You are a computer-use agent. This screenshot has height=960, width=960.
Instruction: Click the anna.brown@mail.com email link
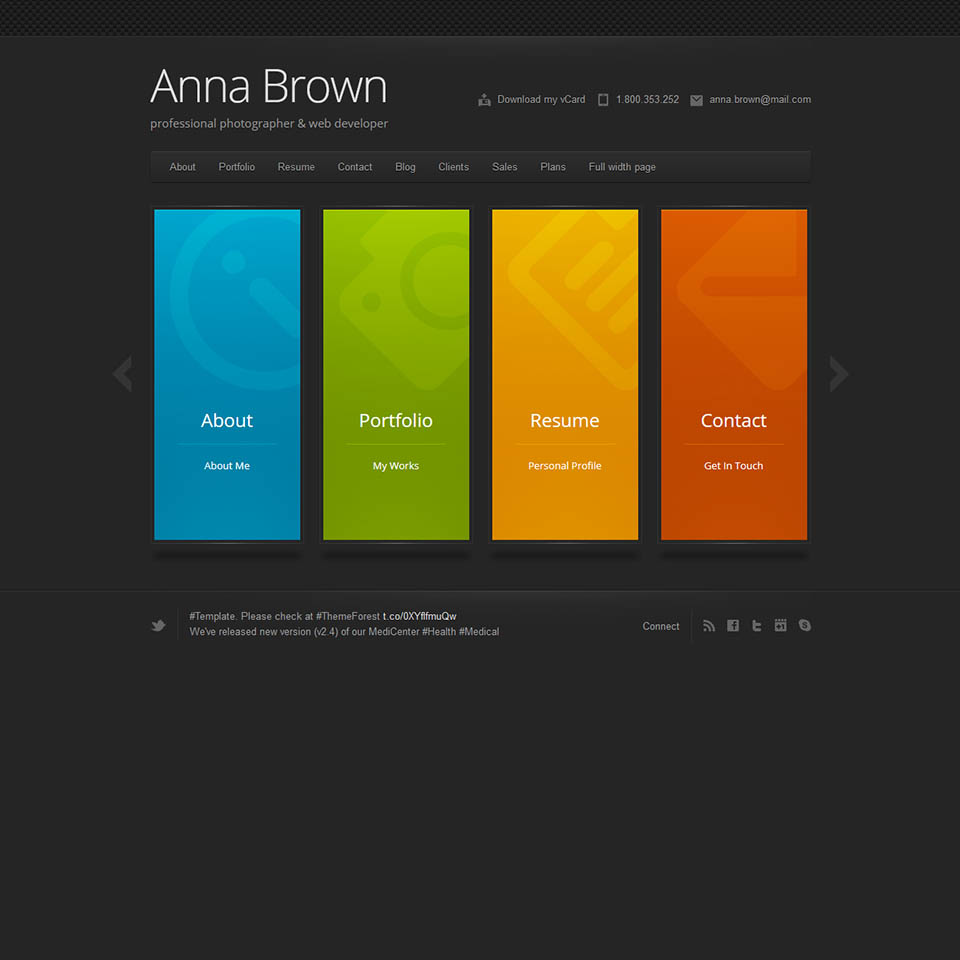760,100
